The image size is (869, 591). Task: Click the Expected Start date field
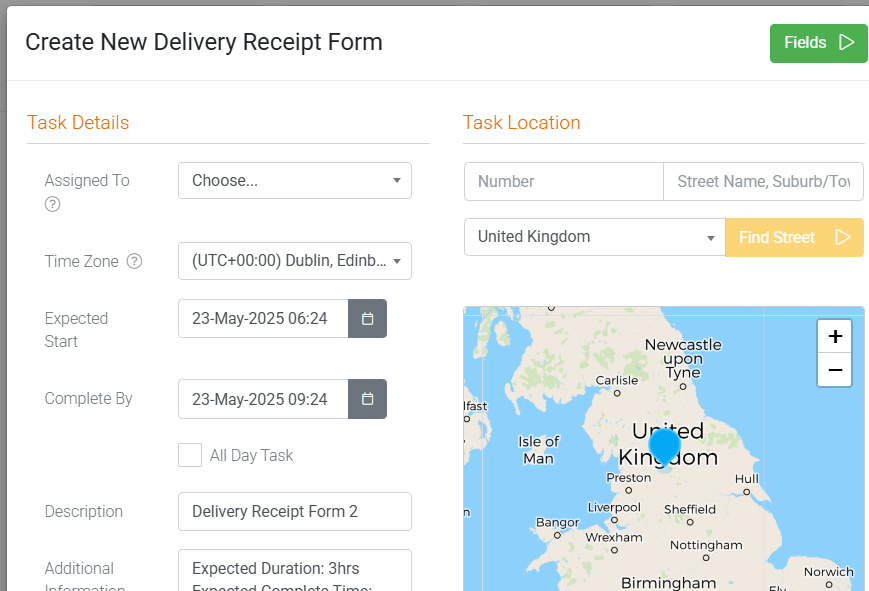coord(263,319)
